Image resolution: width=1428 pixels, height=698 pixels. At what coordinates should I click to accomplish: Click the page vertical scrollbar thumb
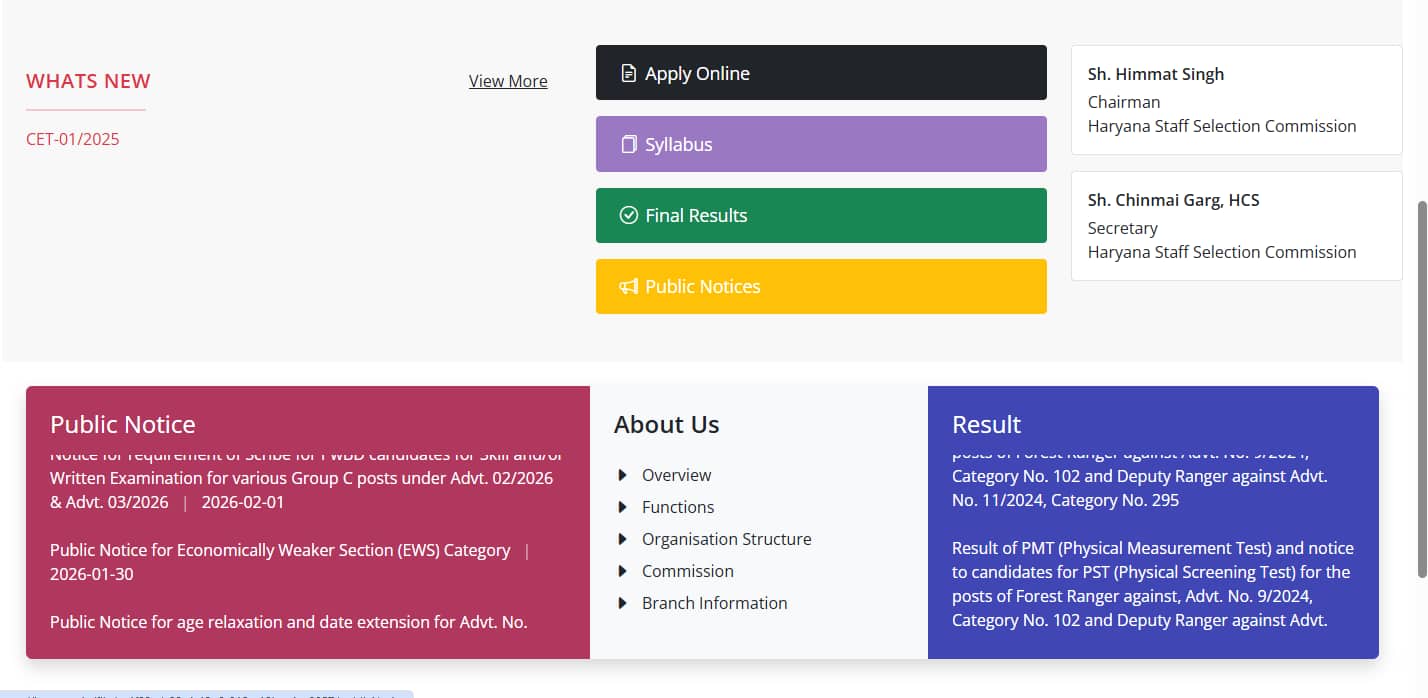(1421, 388)
